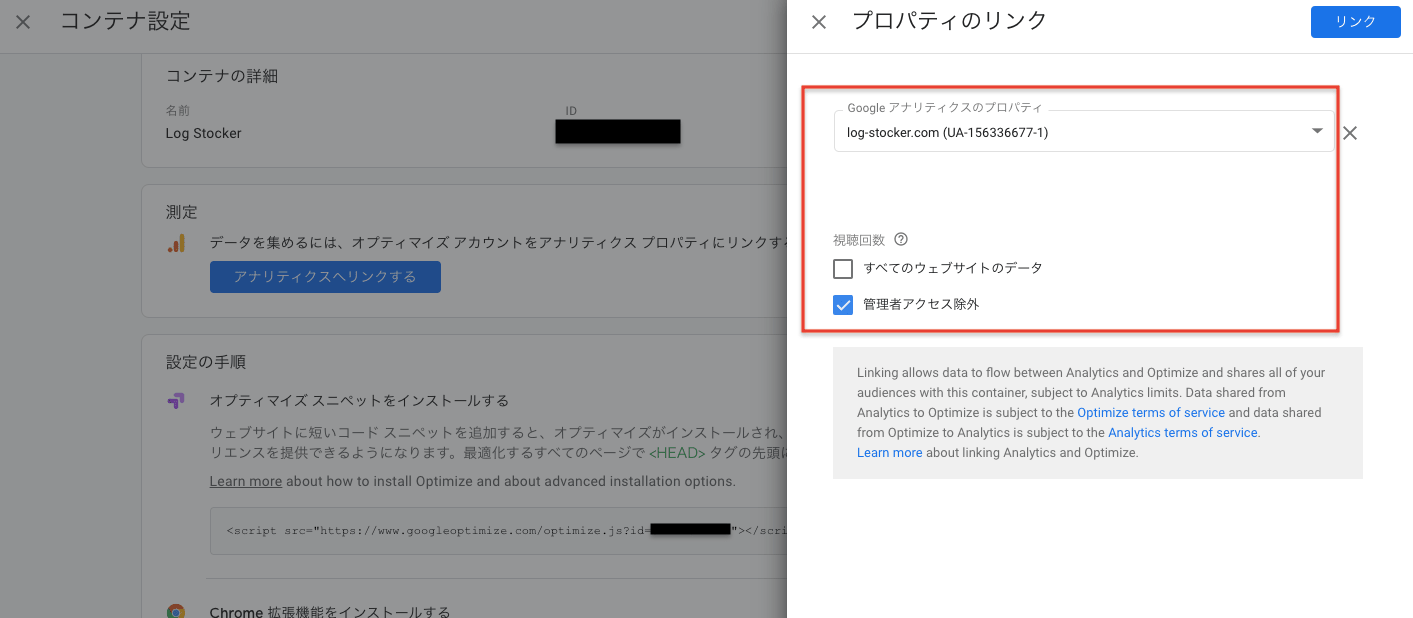Click the container name Log Stocker
1413x618 pixels.
pos(204,133)
